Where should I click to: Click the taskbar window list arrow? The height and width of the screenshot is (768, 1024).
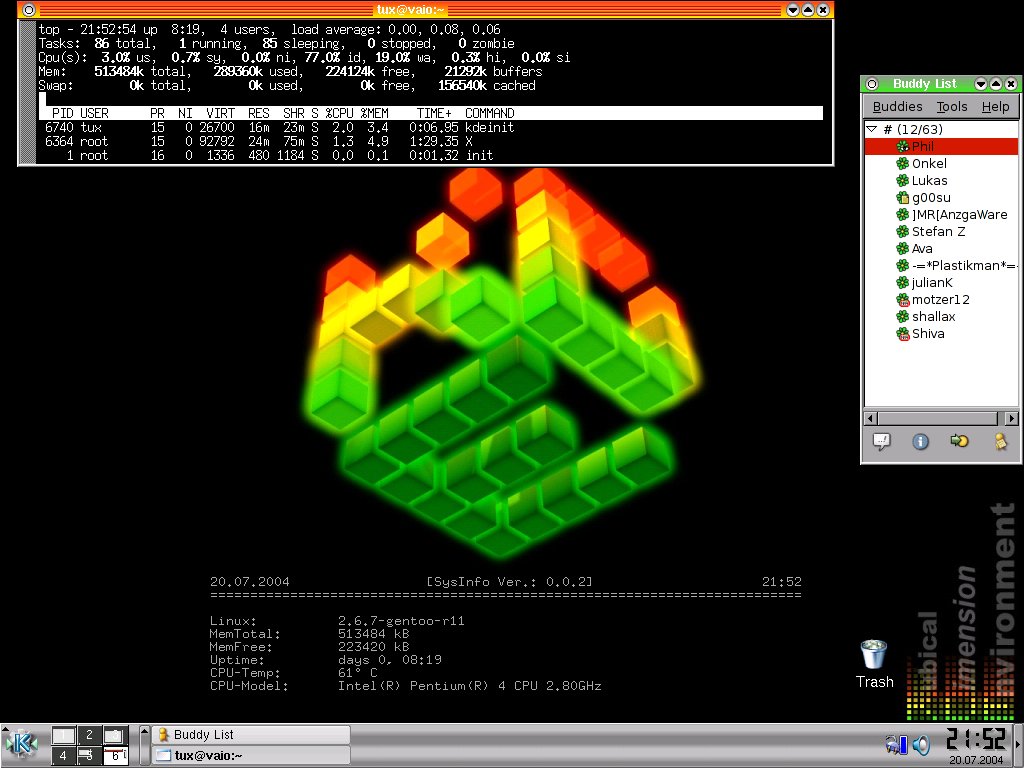(144, 745)
